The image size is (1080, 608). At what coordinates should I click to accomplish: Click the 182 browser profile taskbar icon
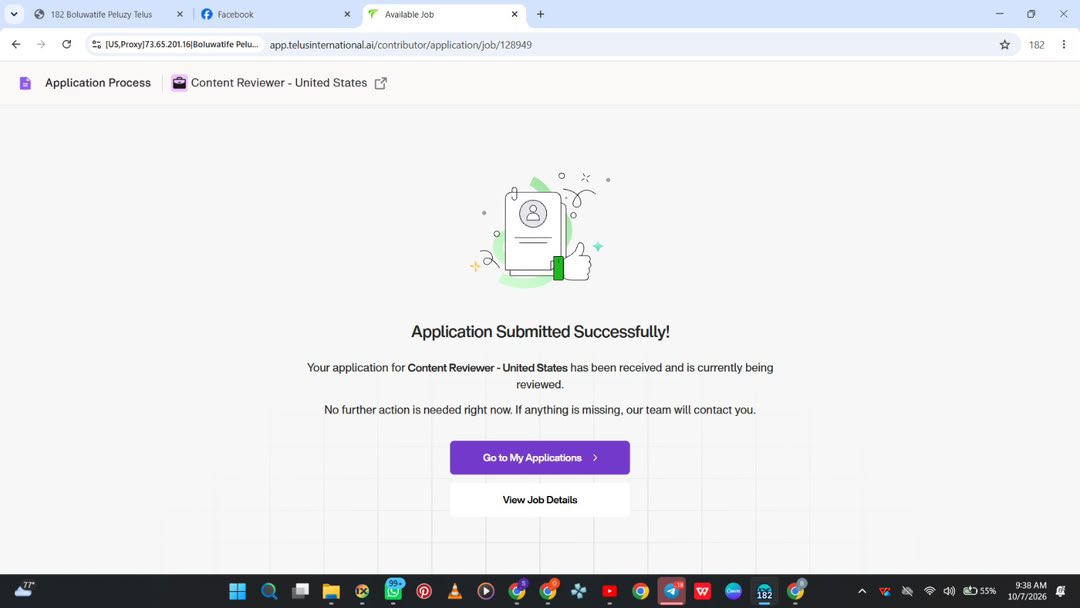[x=765, y=591]
